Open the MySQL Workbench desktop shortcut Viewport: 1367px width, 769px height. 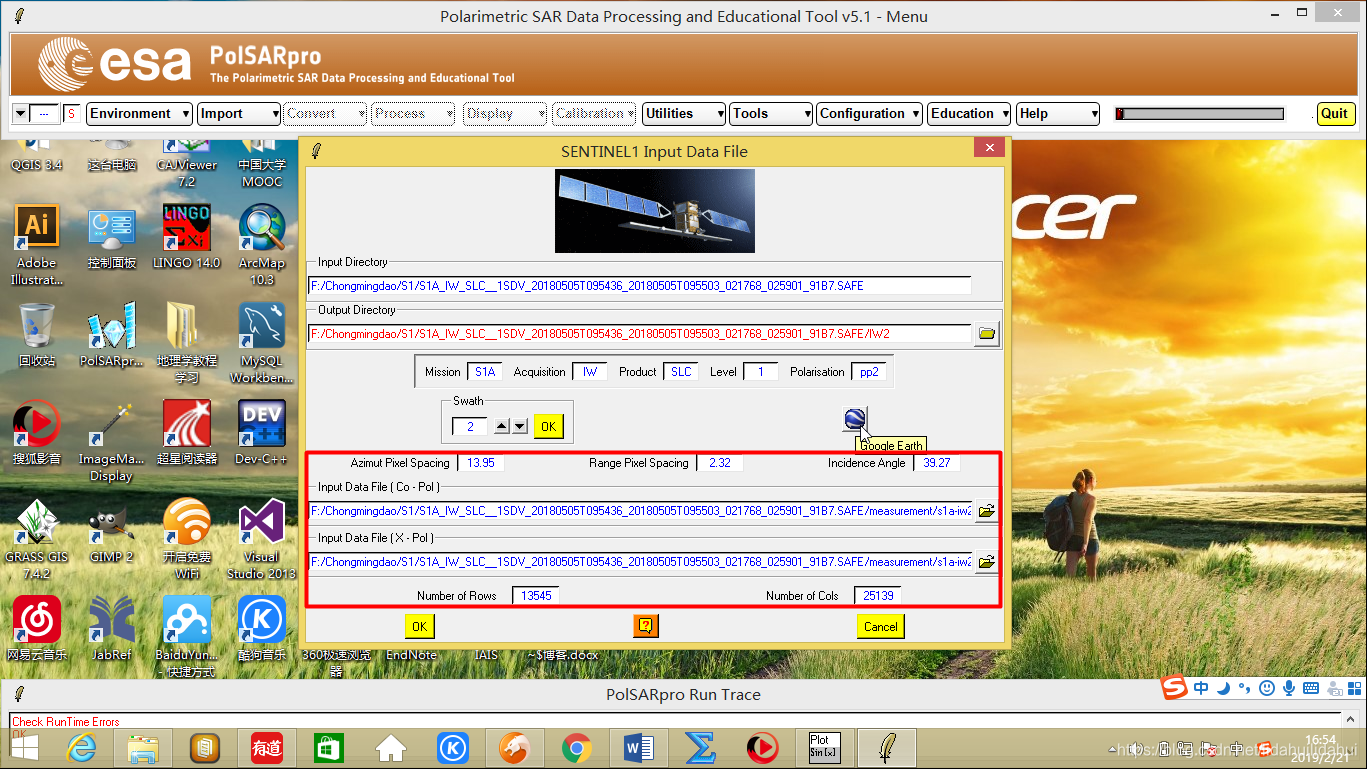[x=262, y=344]
